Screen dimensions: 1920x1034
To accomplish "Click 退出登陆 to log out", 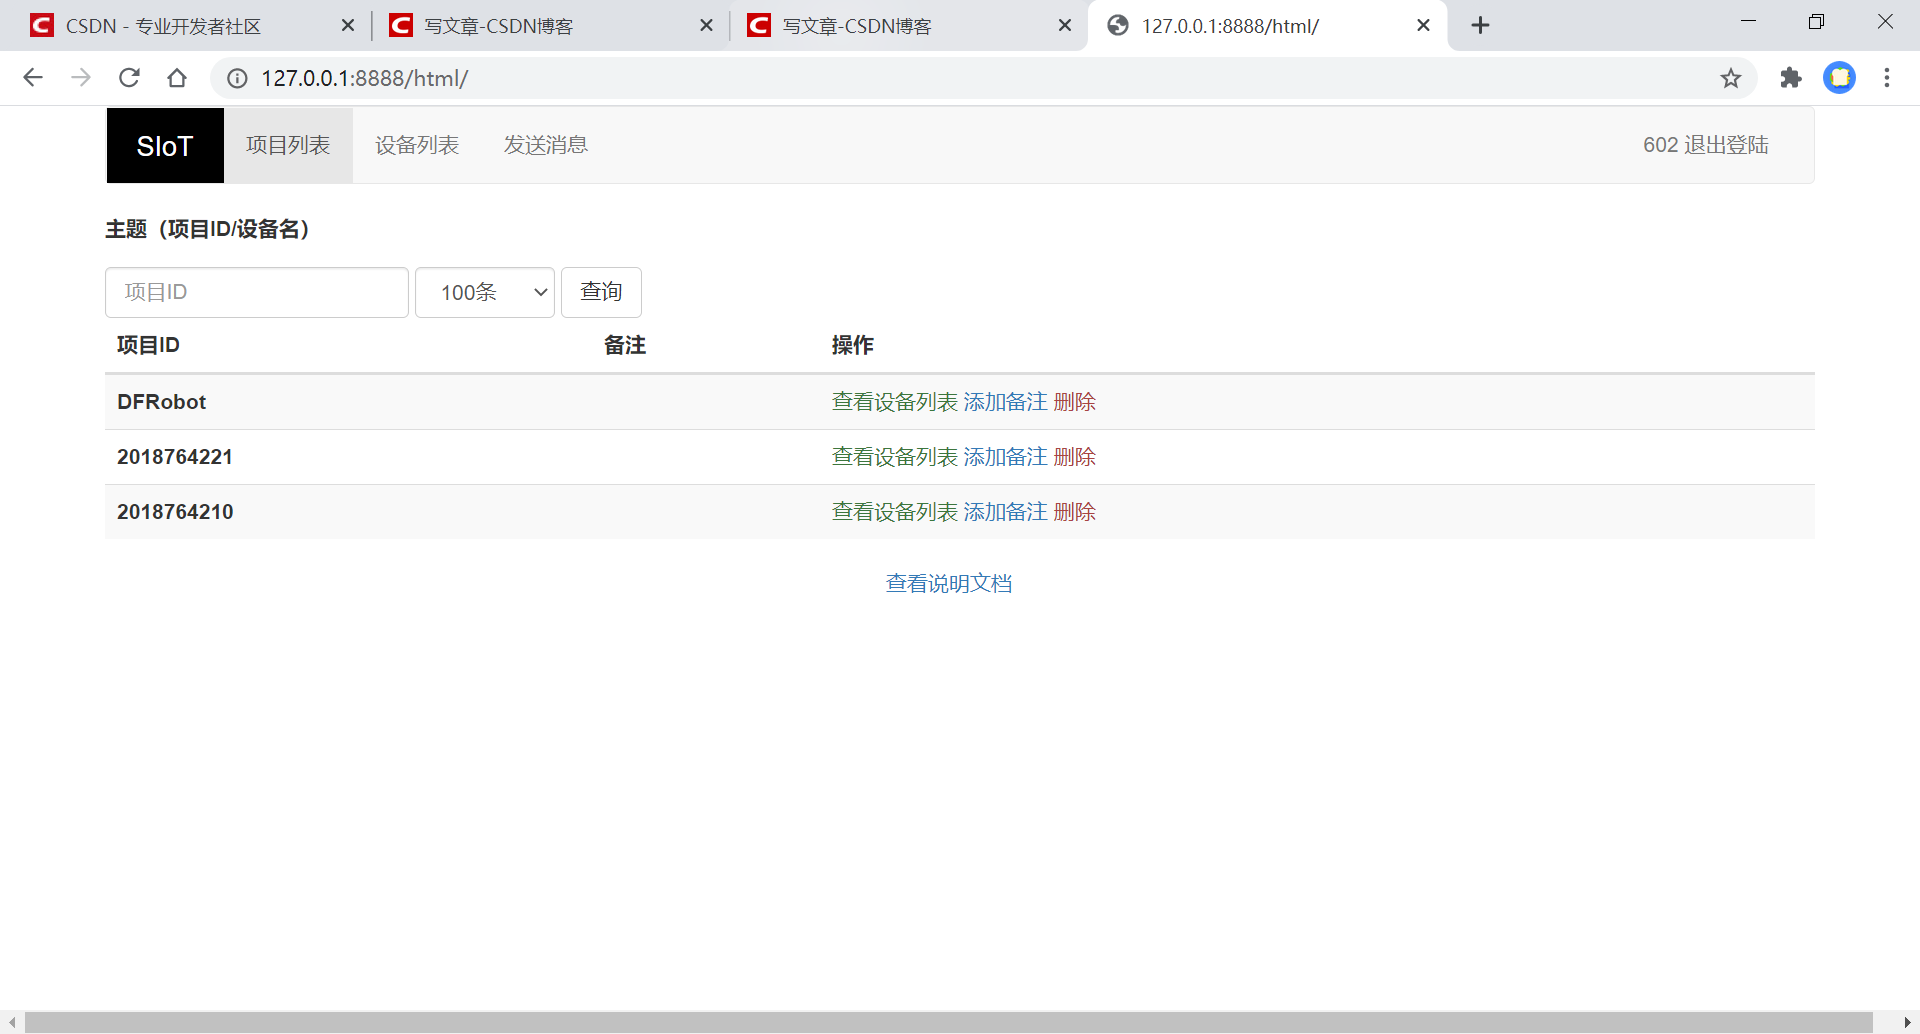I will tap(1727, 144).
